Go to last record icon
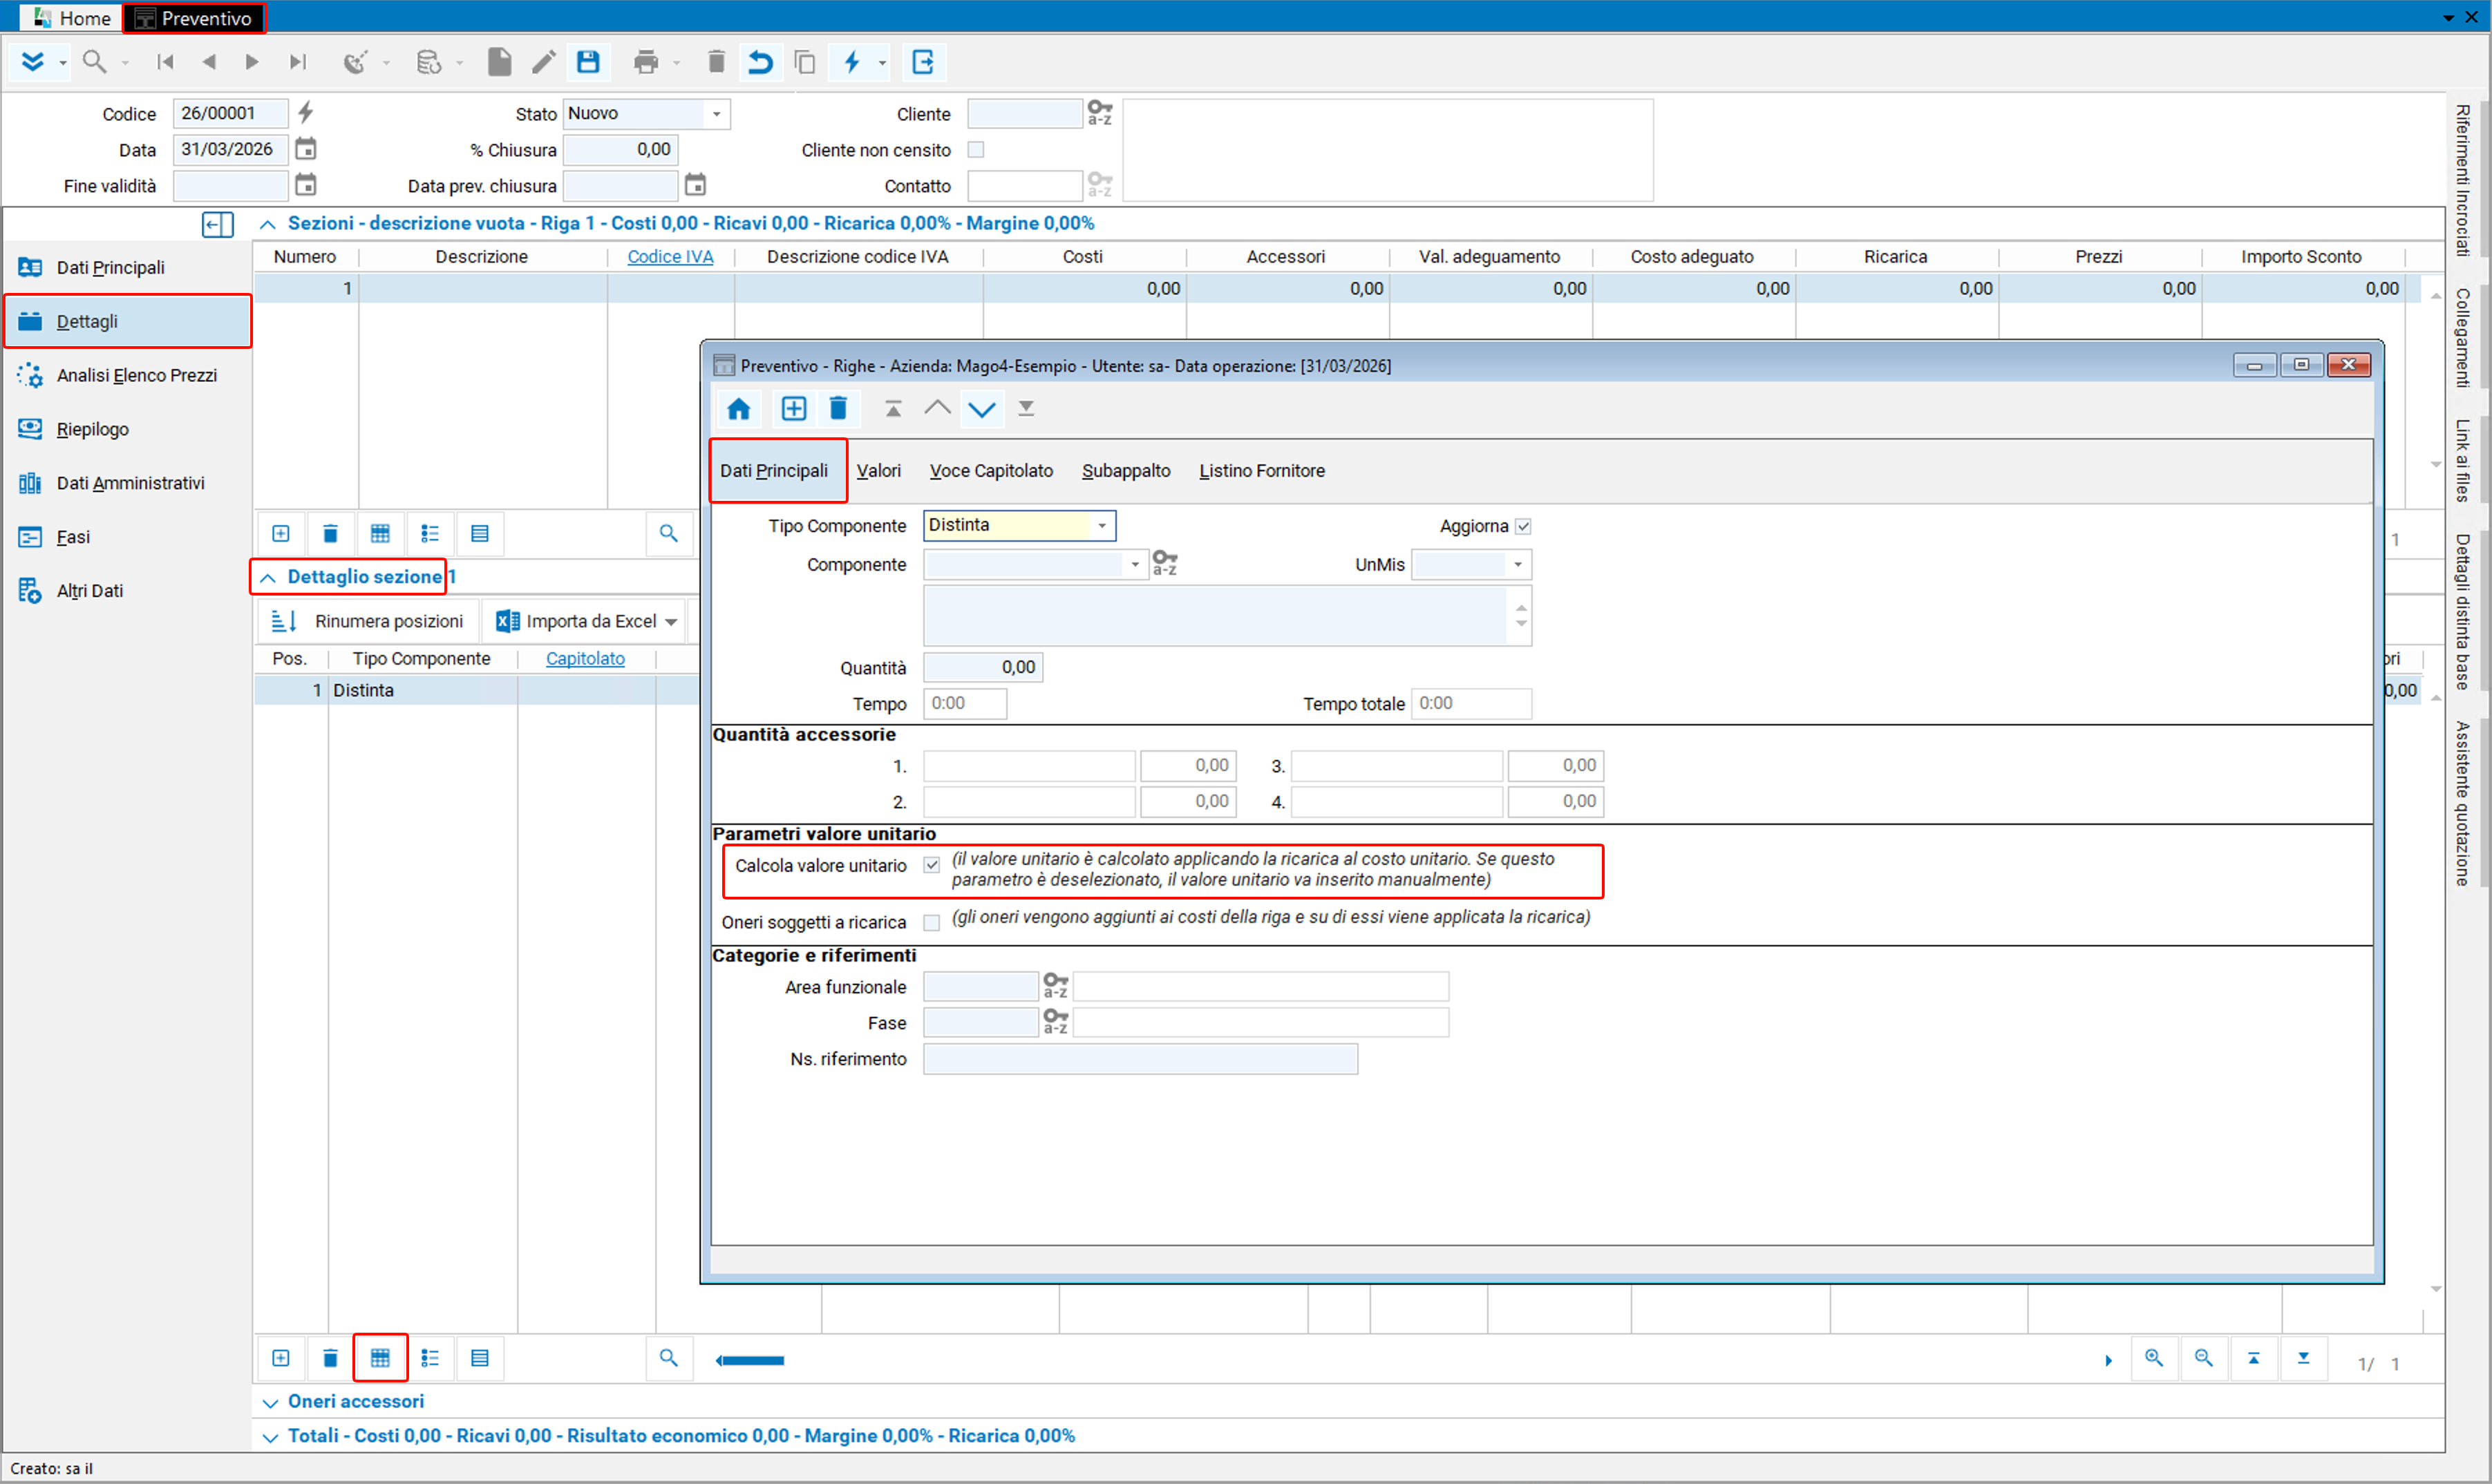The width and height of the screenshot is (2492, 1484). (x=297, y=62)
